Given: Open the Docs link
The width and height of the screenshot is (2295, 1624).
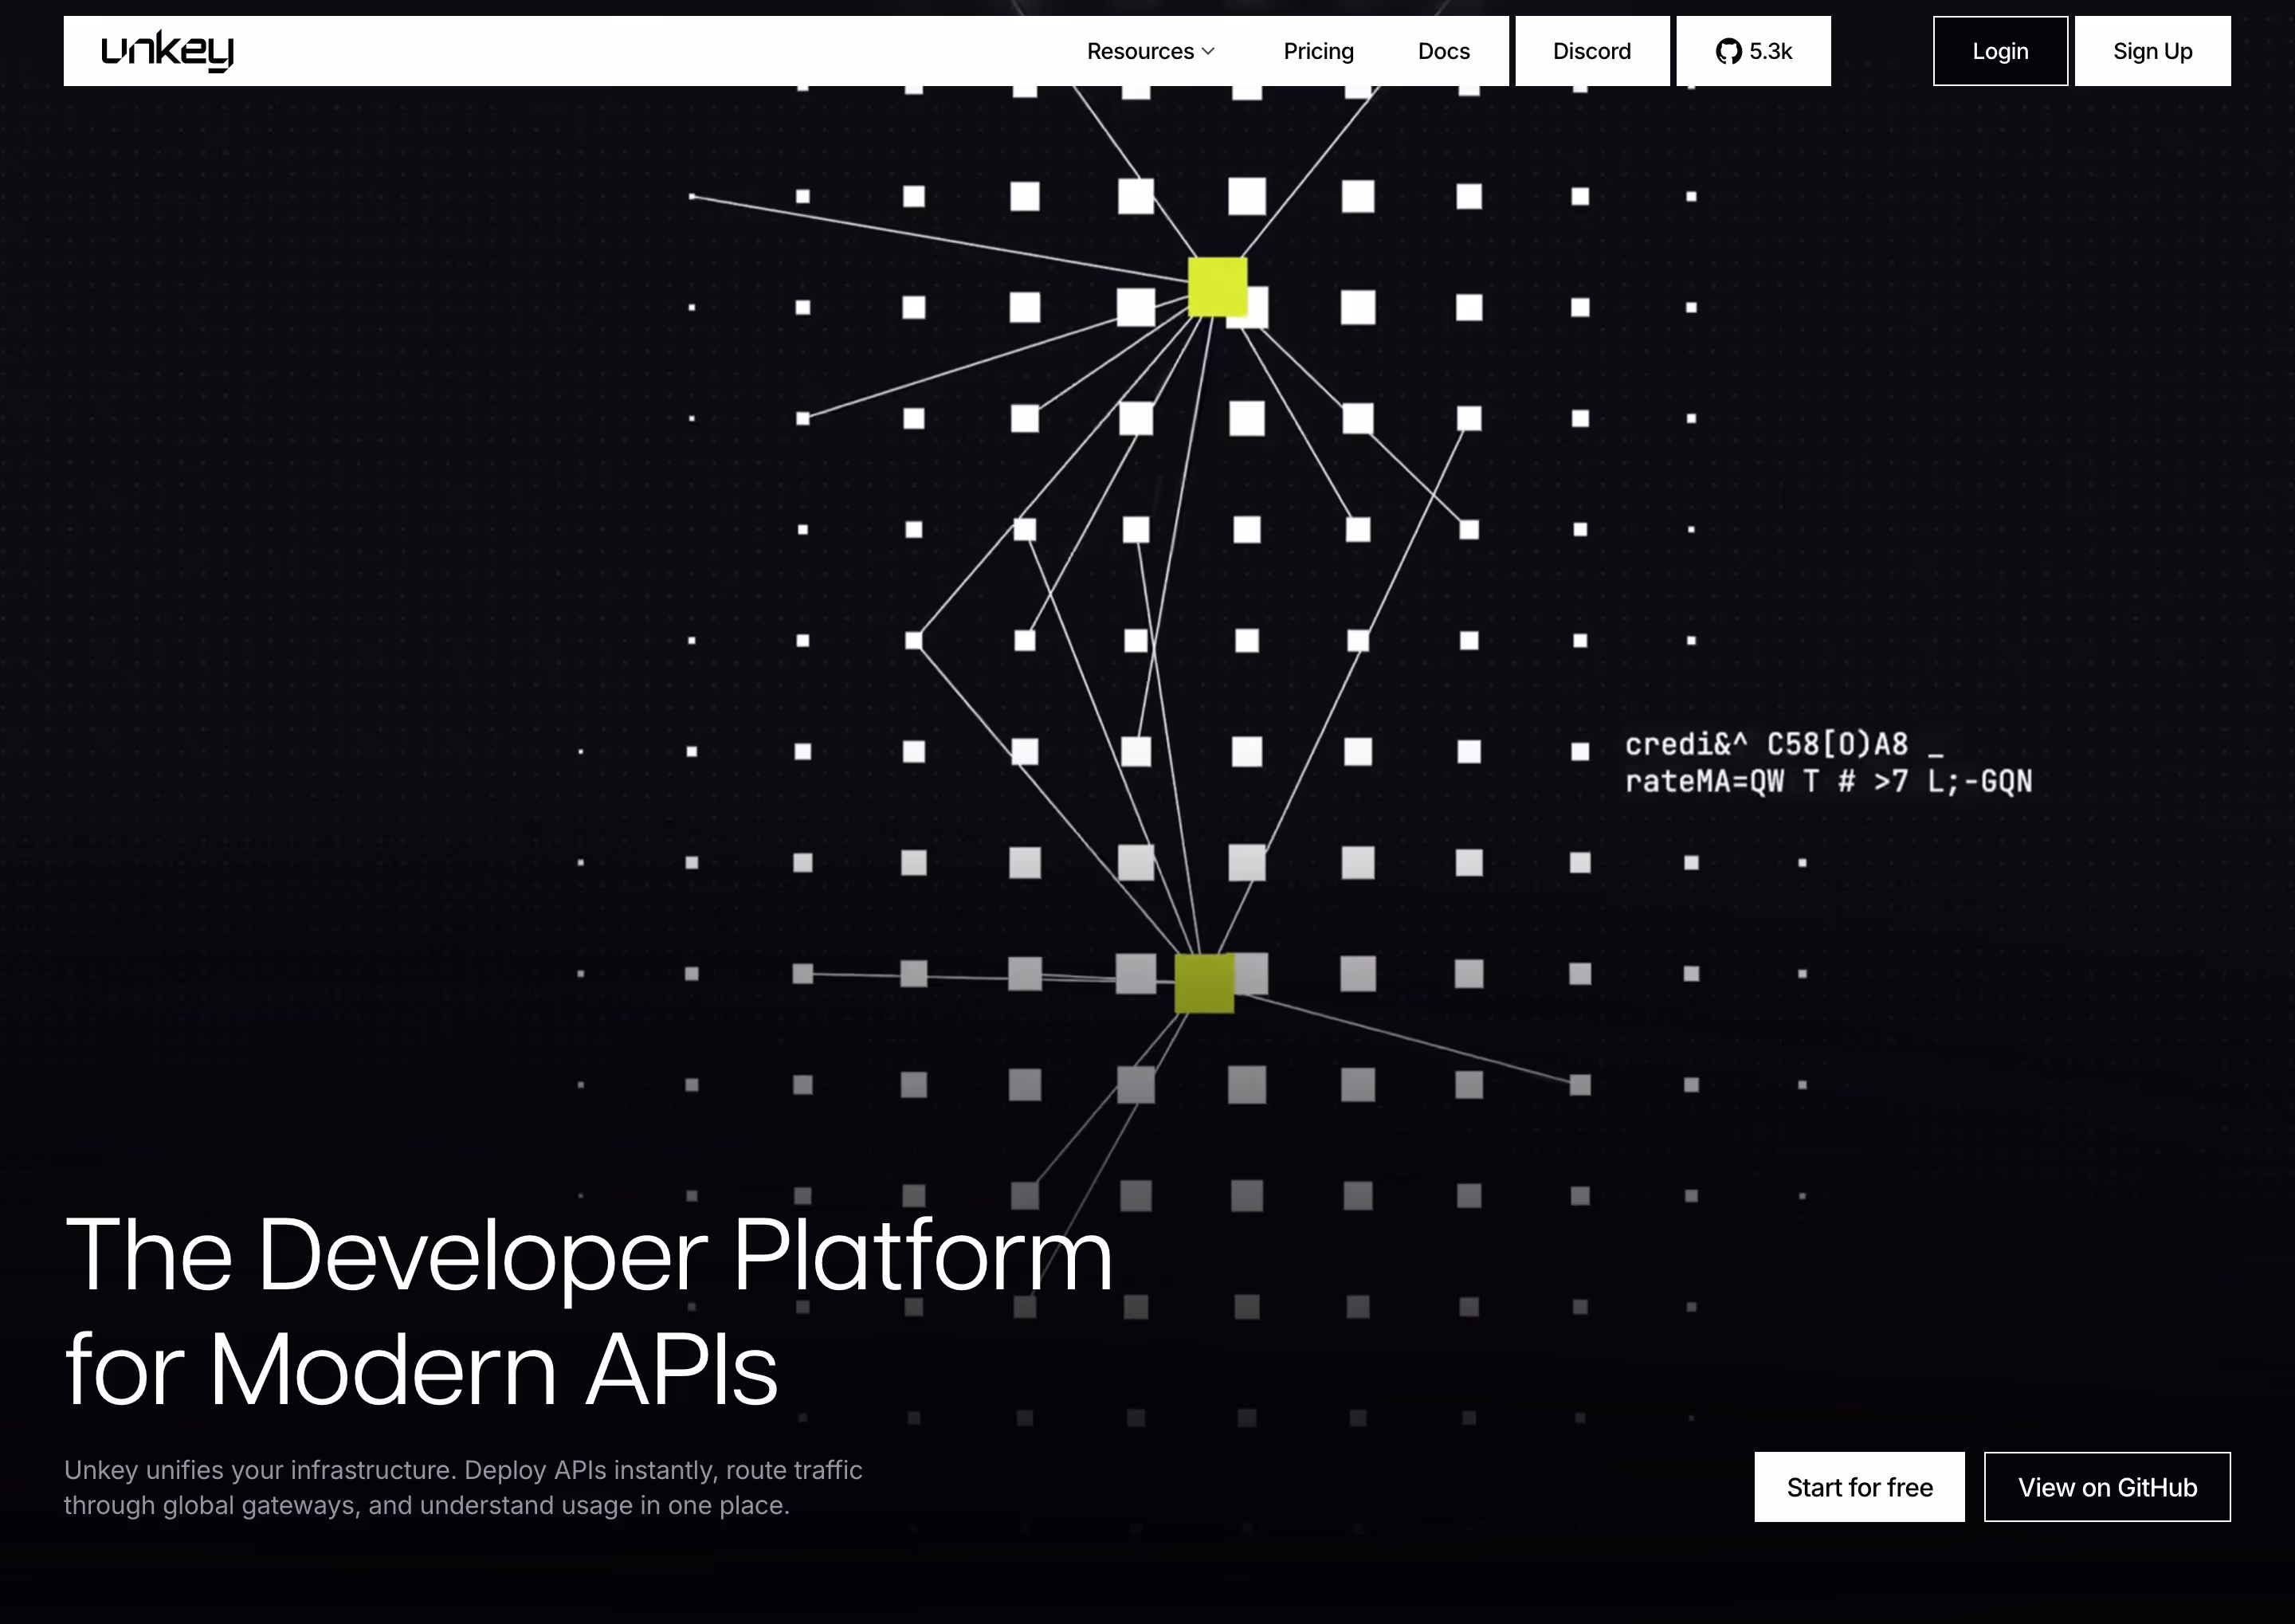Looking at the screenshot, I should 1443,51.
